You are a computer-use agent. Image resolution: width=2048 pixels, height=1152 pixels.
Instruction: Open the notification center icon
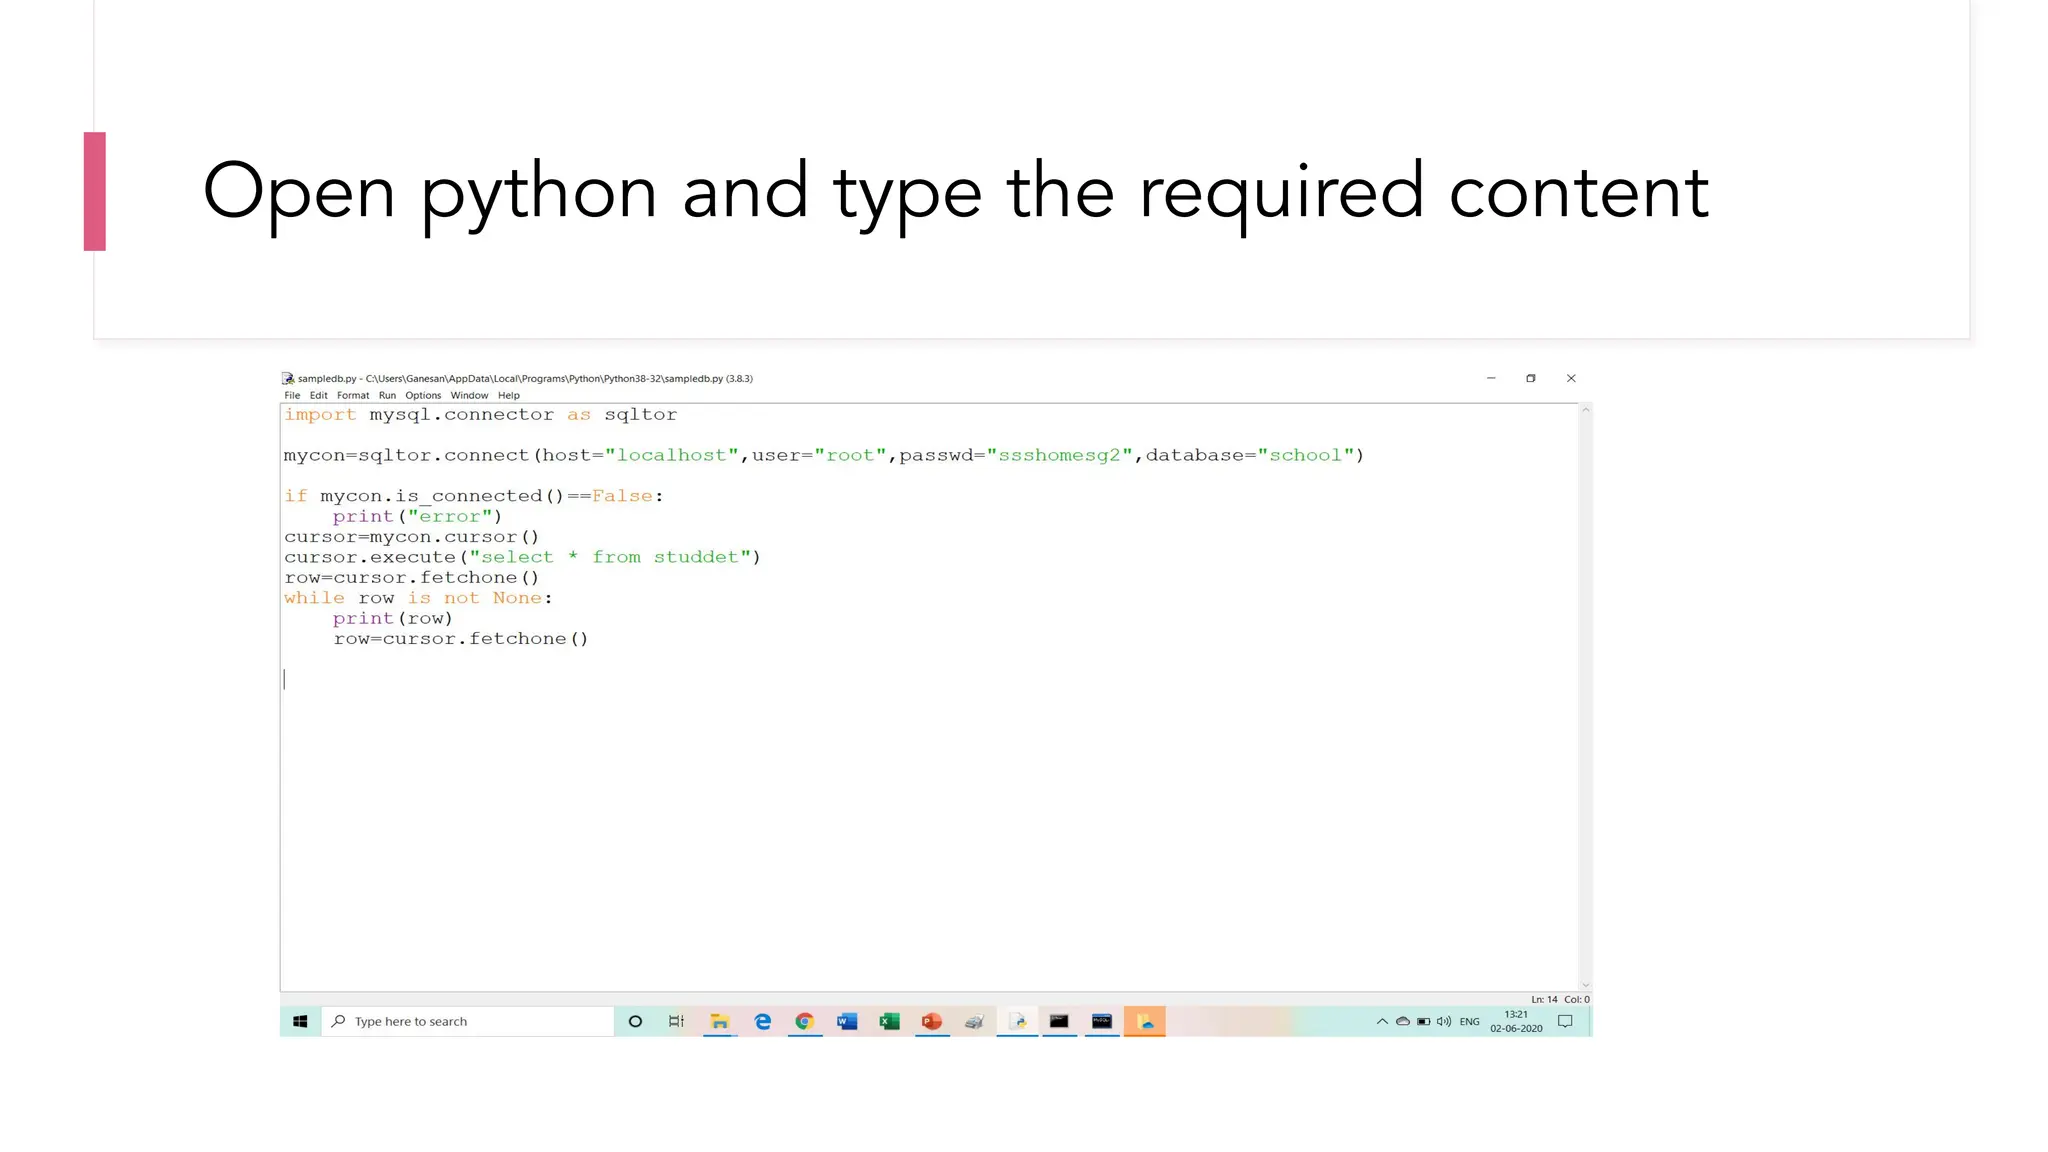(x=1566, y=1021)
